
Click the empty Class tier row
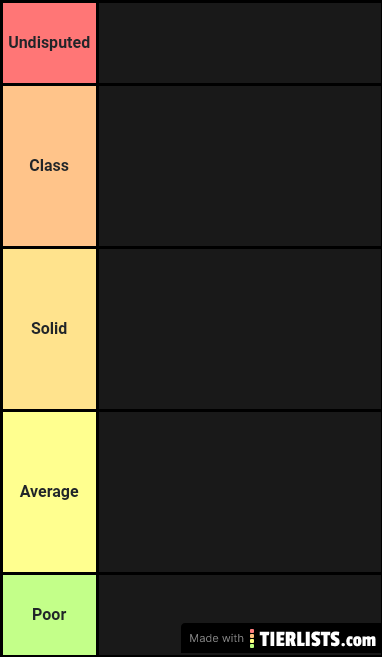click(x=240, y=166)
